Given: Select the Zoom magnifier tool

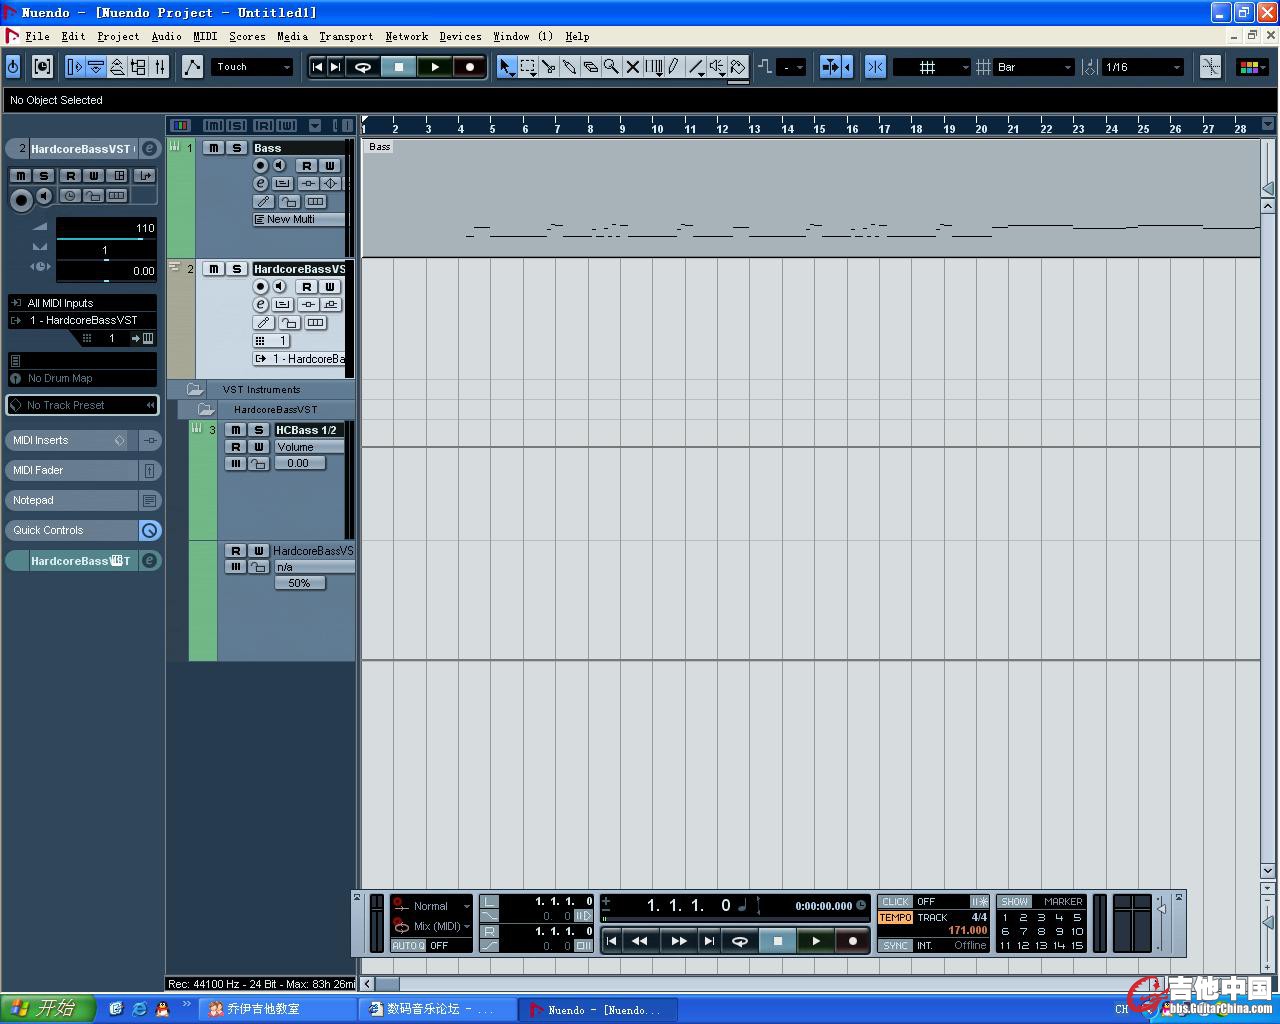Looking at the screenshot, I should [611, 67].
